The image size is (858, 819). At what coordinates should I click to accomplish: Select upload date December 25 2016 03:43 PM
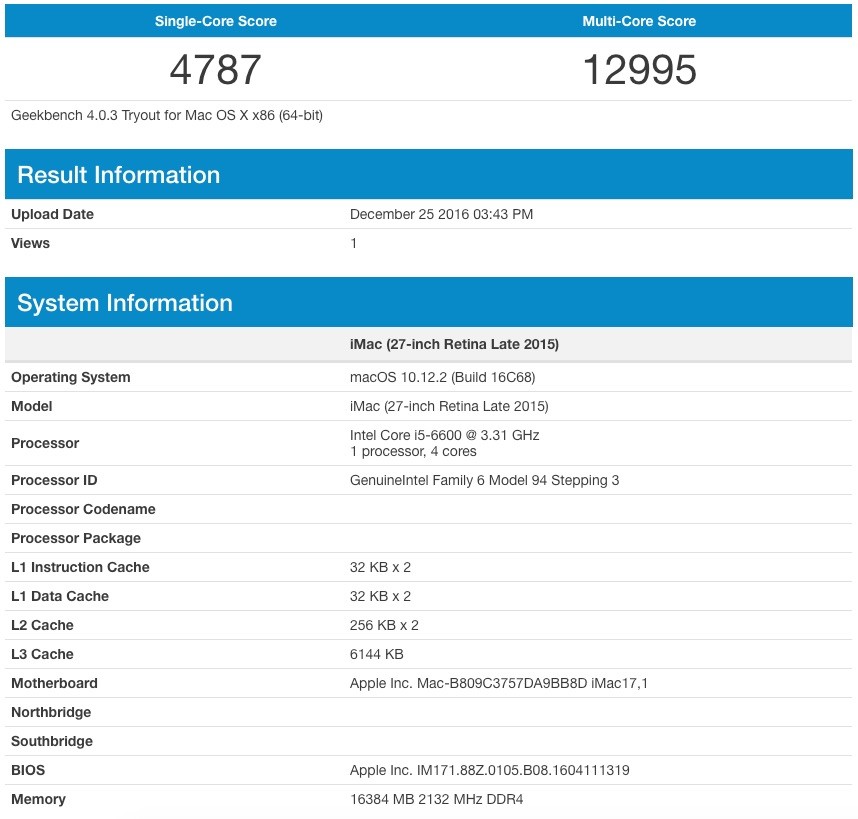coord(442,214)
